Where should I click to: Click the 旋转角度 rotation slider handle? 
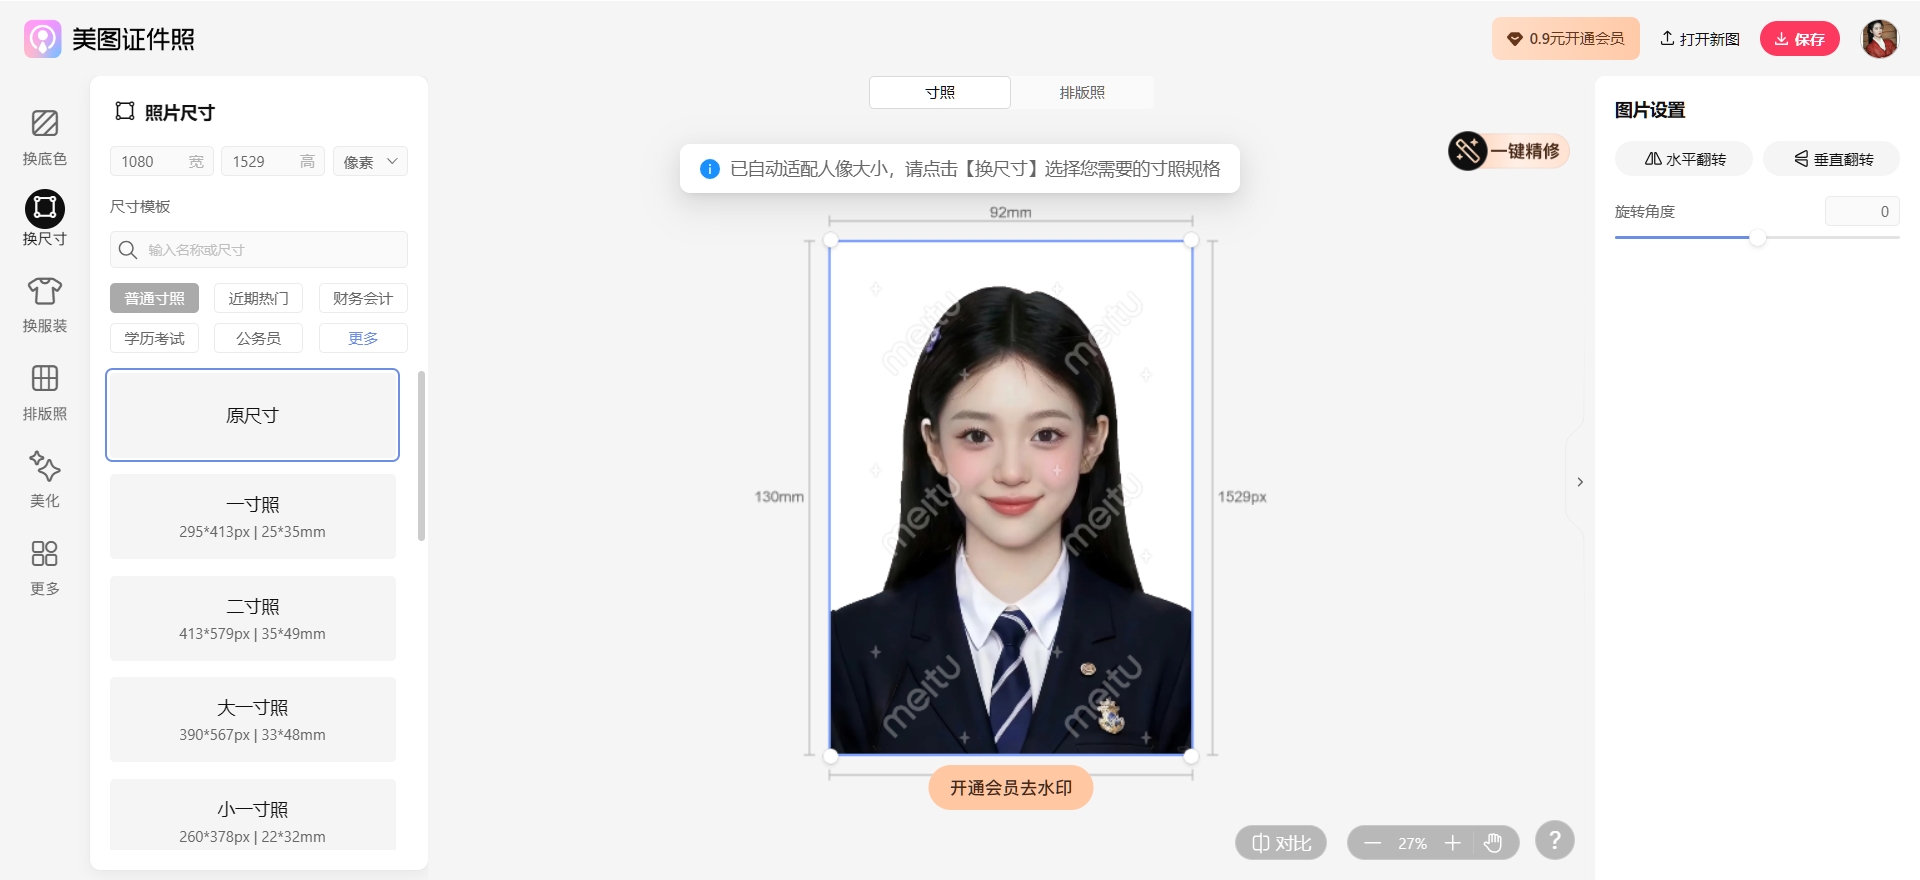coord(1757,238)
